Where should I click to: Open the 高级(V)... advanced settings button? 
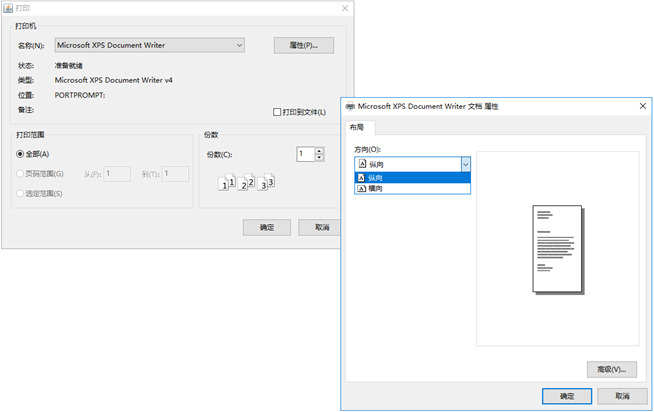[612, 369]
